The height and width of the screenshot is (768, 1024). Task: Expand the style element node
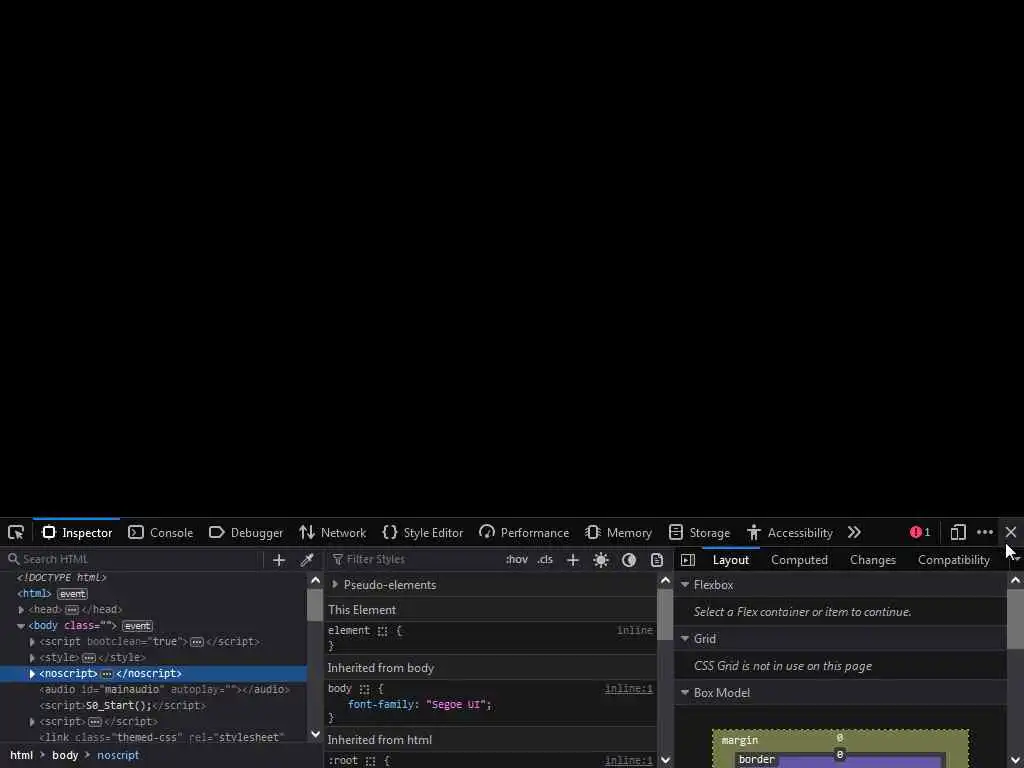pyautogui.click(x=32, y=658)
